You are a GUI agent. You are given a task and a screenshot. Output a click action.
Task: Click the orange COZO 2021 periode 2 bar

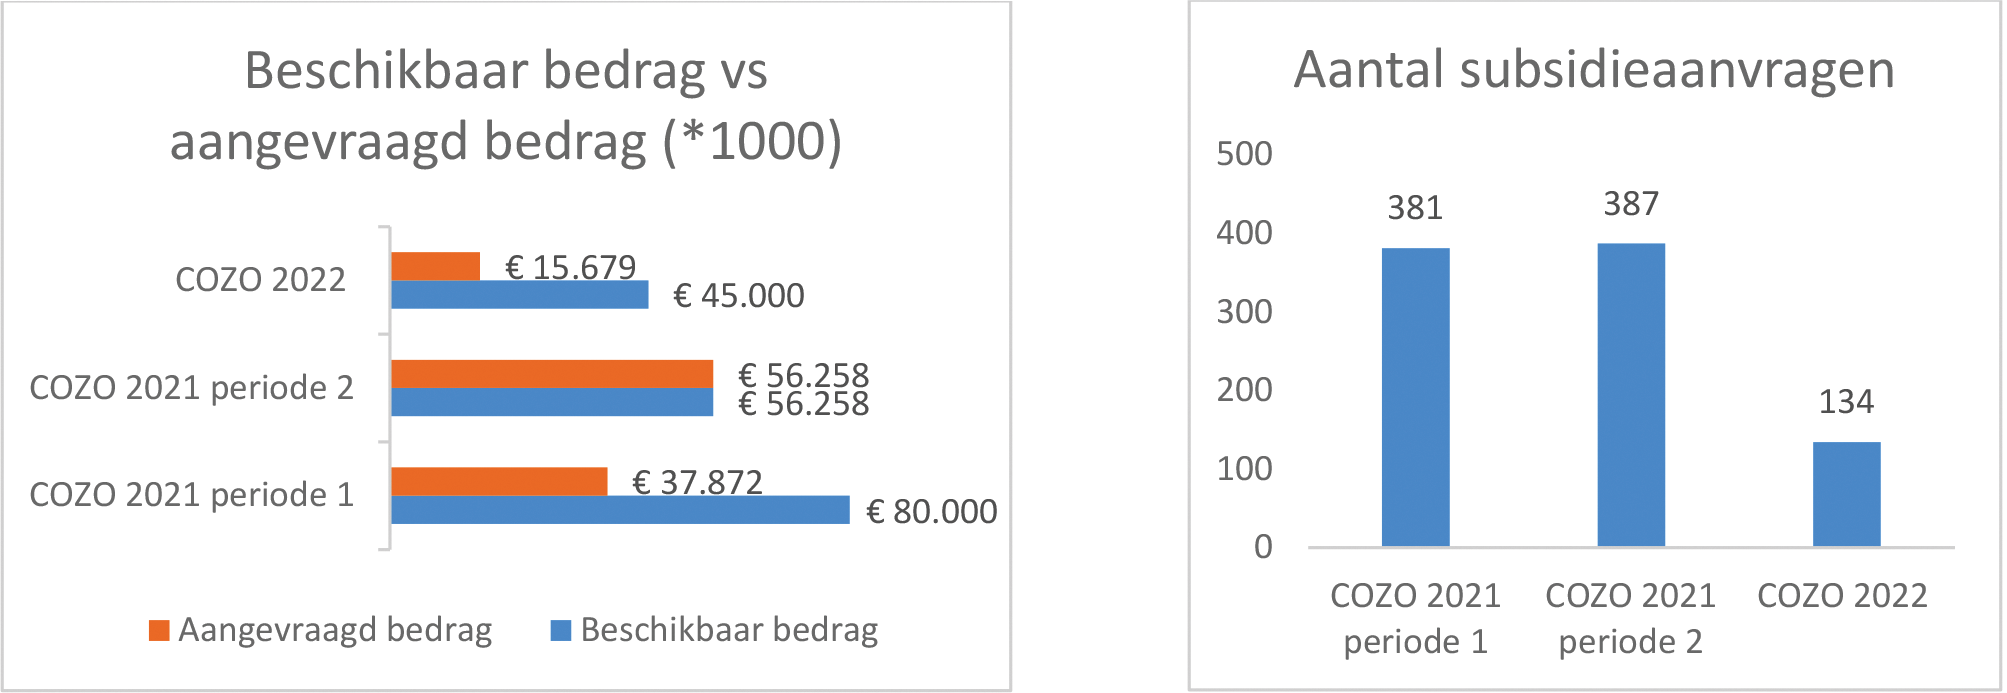coord(551,374)
